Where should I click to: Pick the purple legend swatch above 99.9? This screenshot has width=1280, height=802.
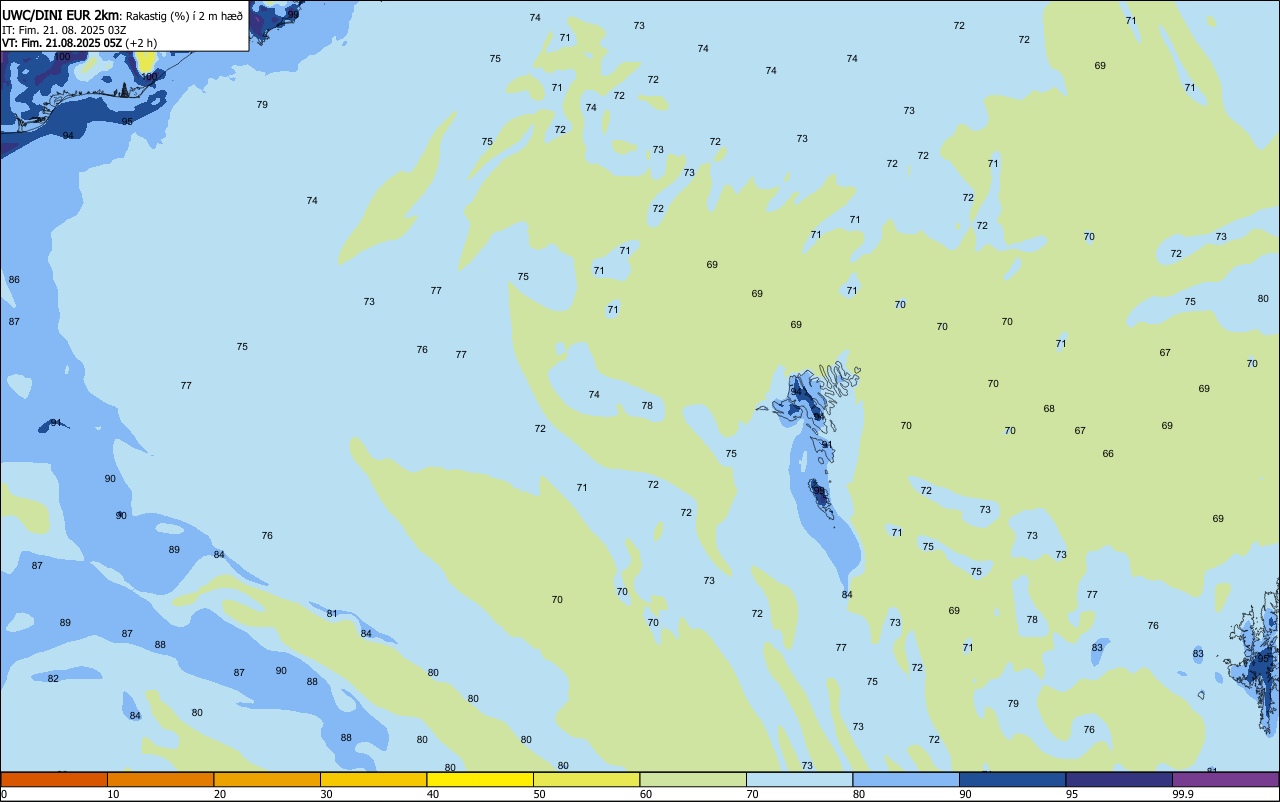click(1225, 779)
